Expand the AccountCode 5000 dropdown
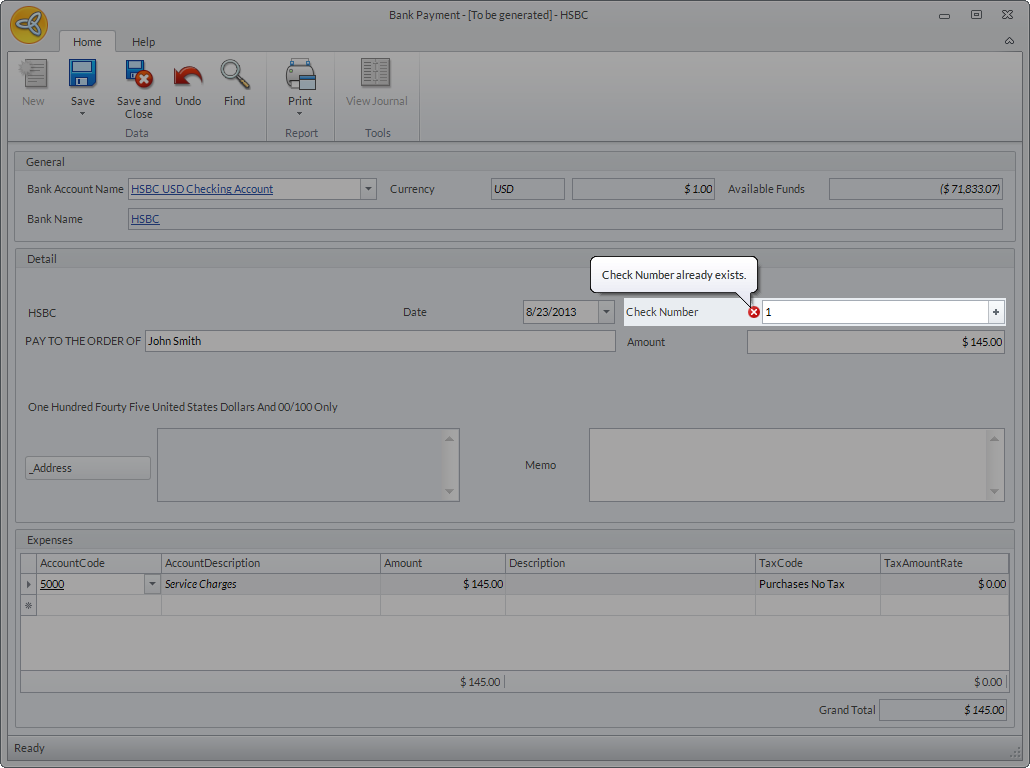 click(152, 584)
